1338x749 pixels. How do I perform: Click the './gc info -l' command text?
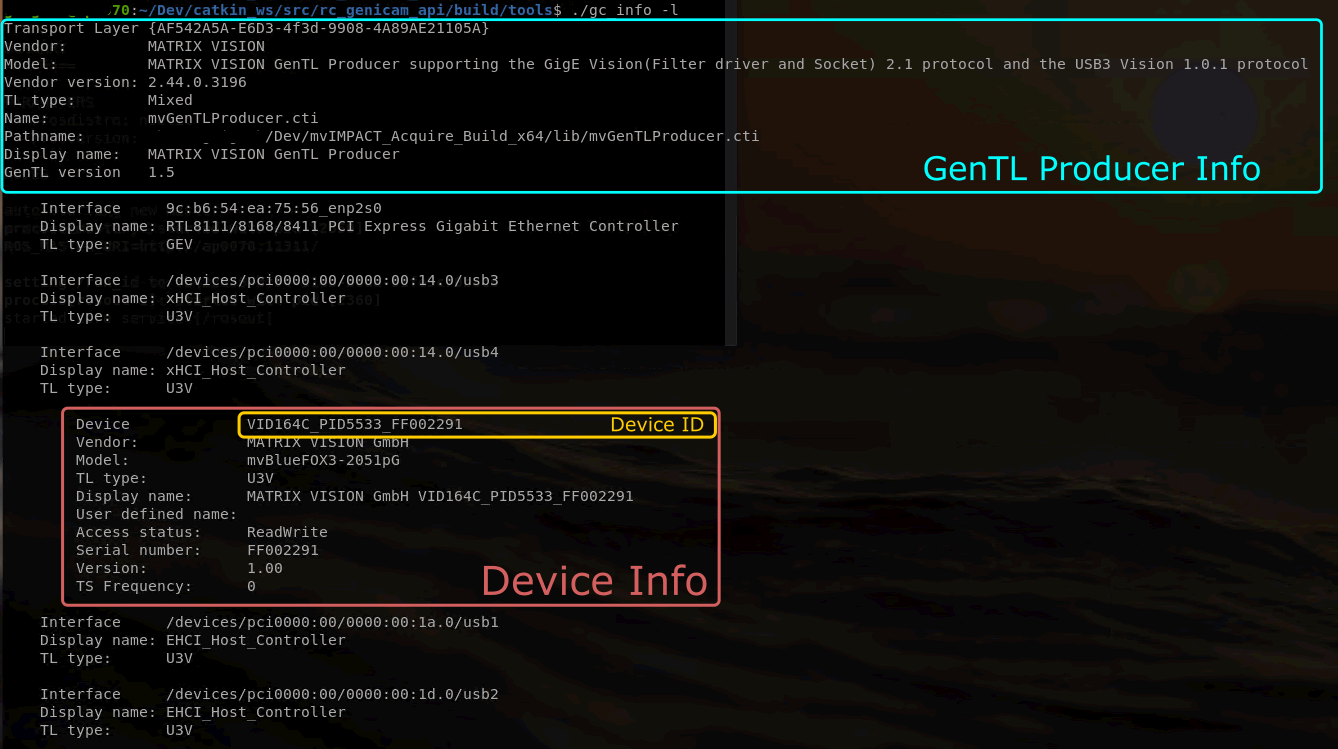tap(625, 10)
